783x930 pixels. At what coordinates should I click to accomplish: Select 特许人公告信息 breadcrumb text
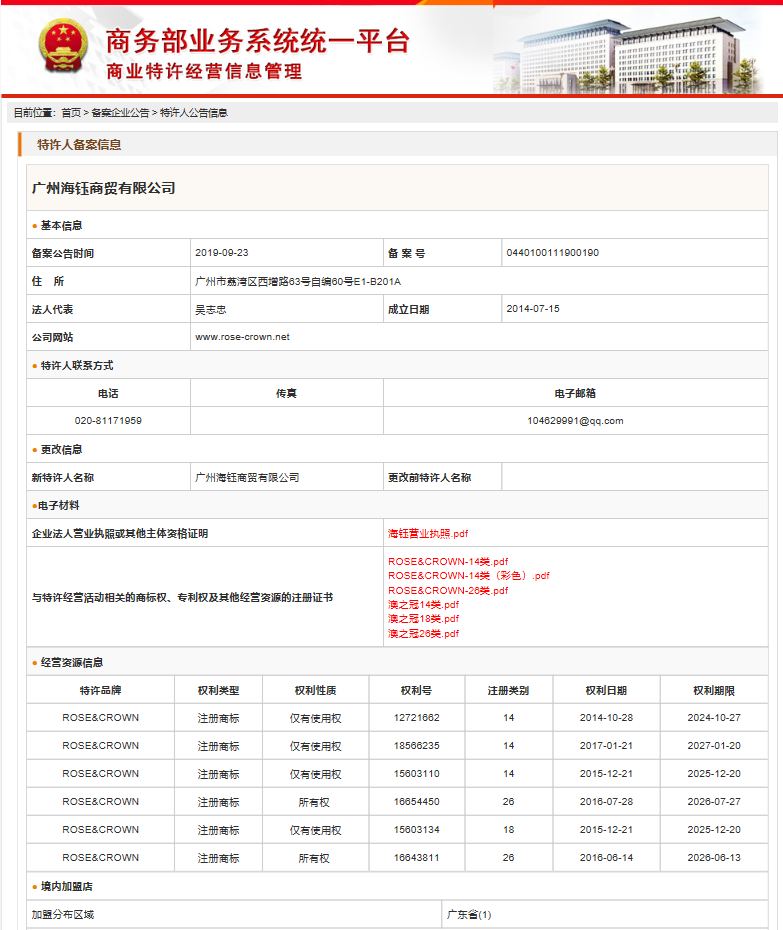tap(193, 113)
